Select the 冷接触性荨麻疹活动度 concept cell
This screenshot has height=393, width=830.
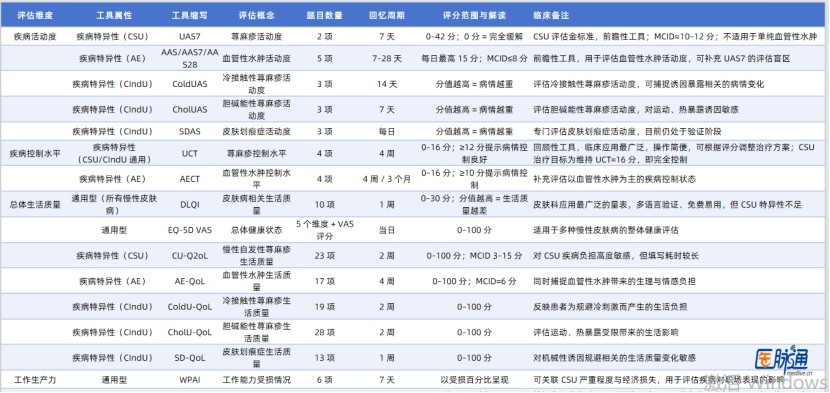tap(257, 84)
